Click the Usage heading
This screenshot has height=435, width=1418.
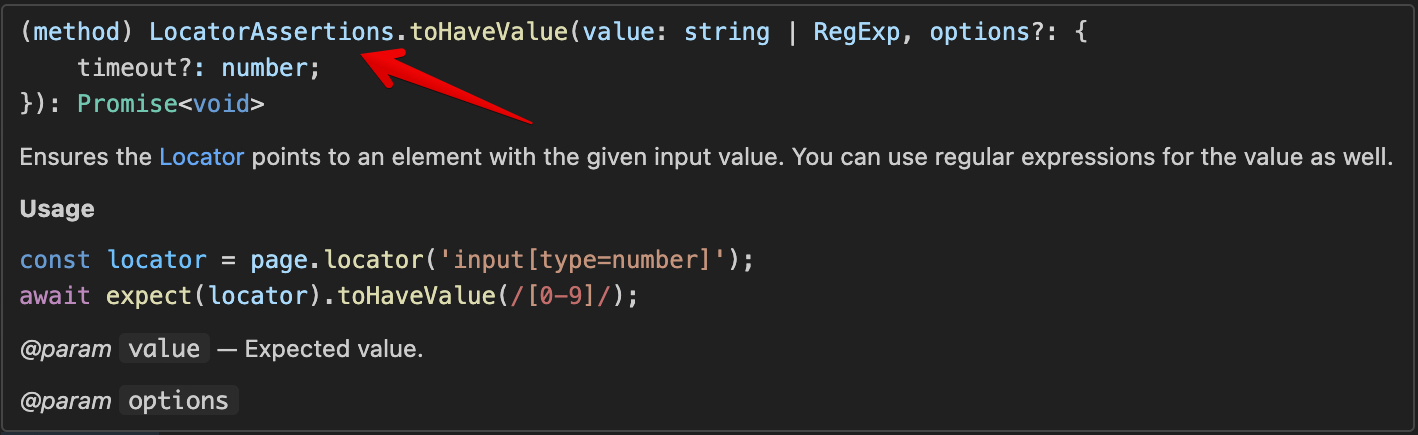tap(57, 209)
